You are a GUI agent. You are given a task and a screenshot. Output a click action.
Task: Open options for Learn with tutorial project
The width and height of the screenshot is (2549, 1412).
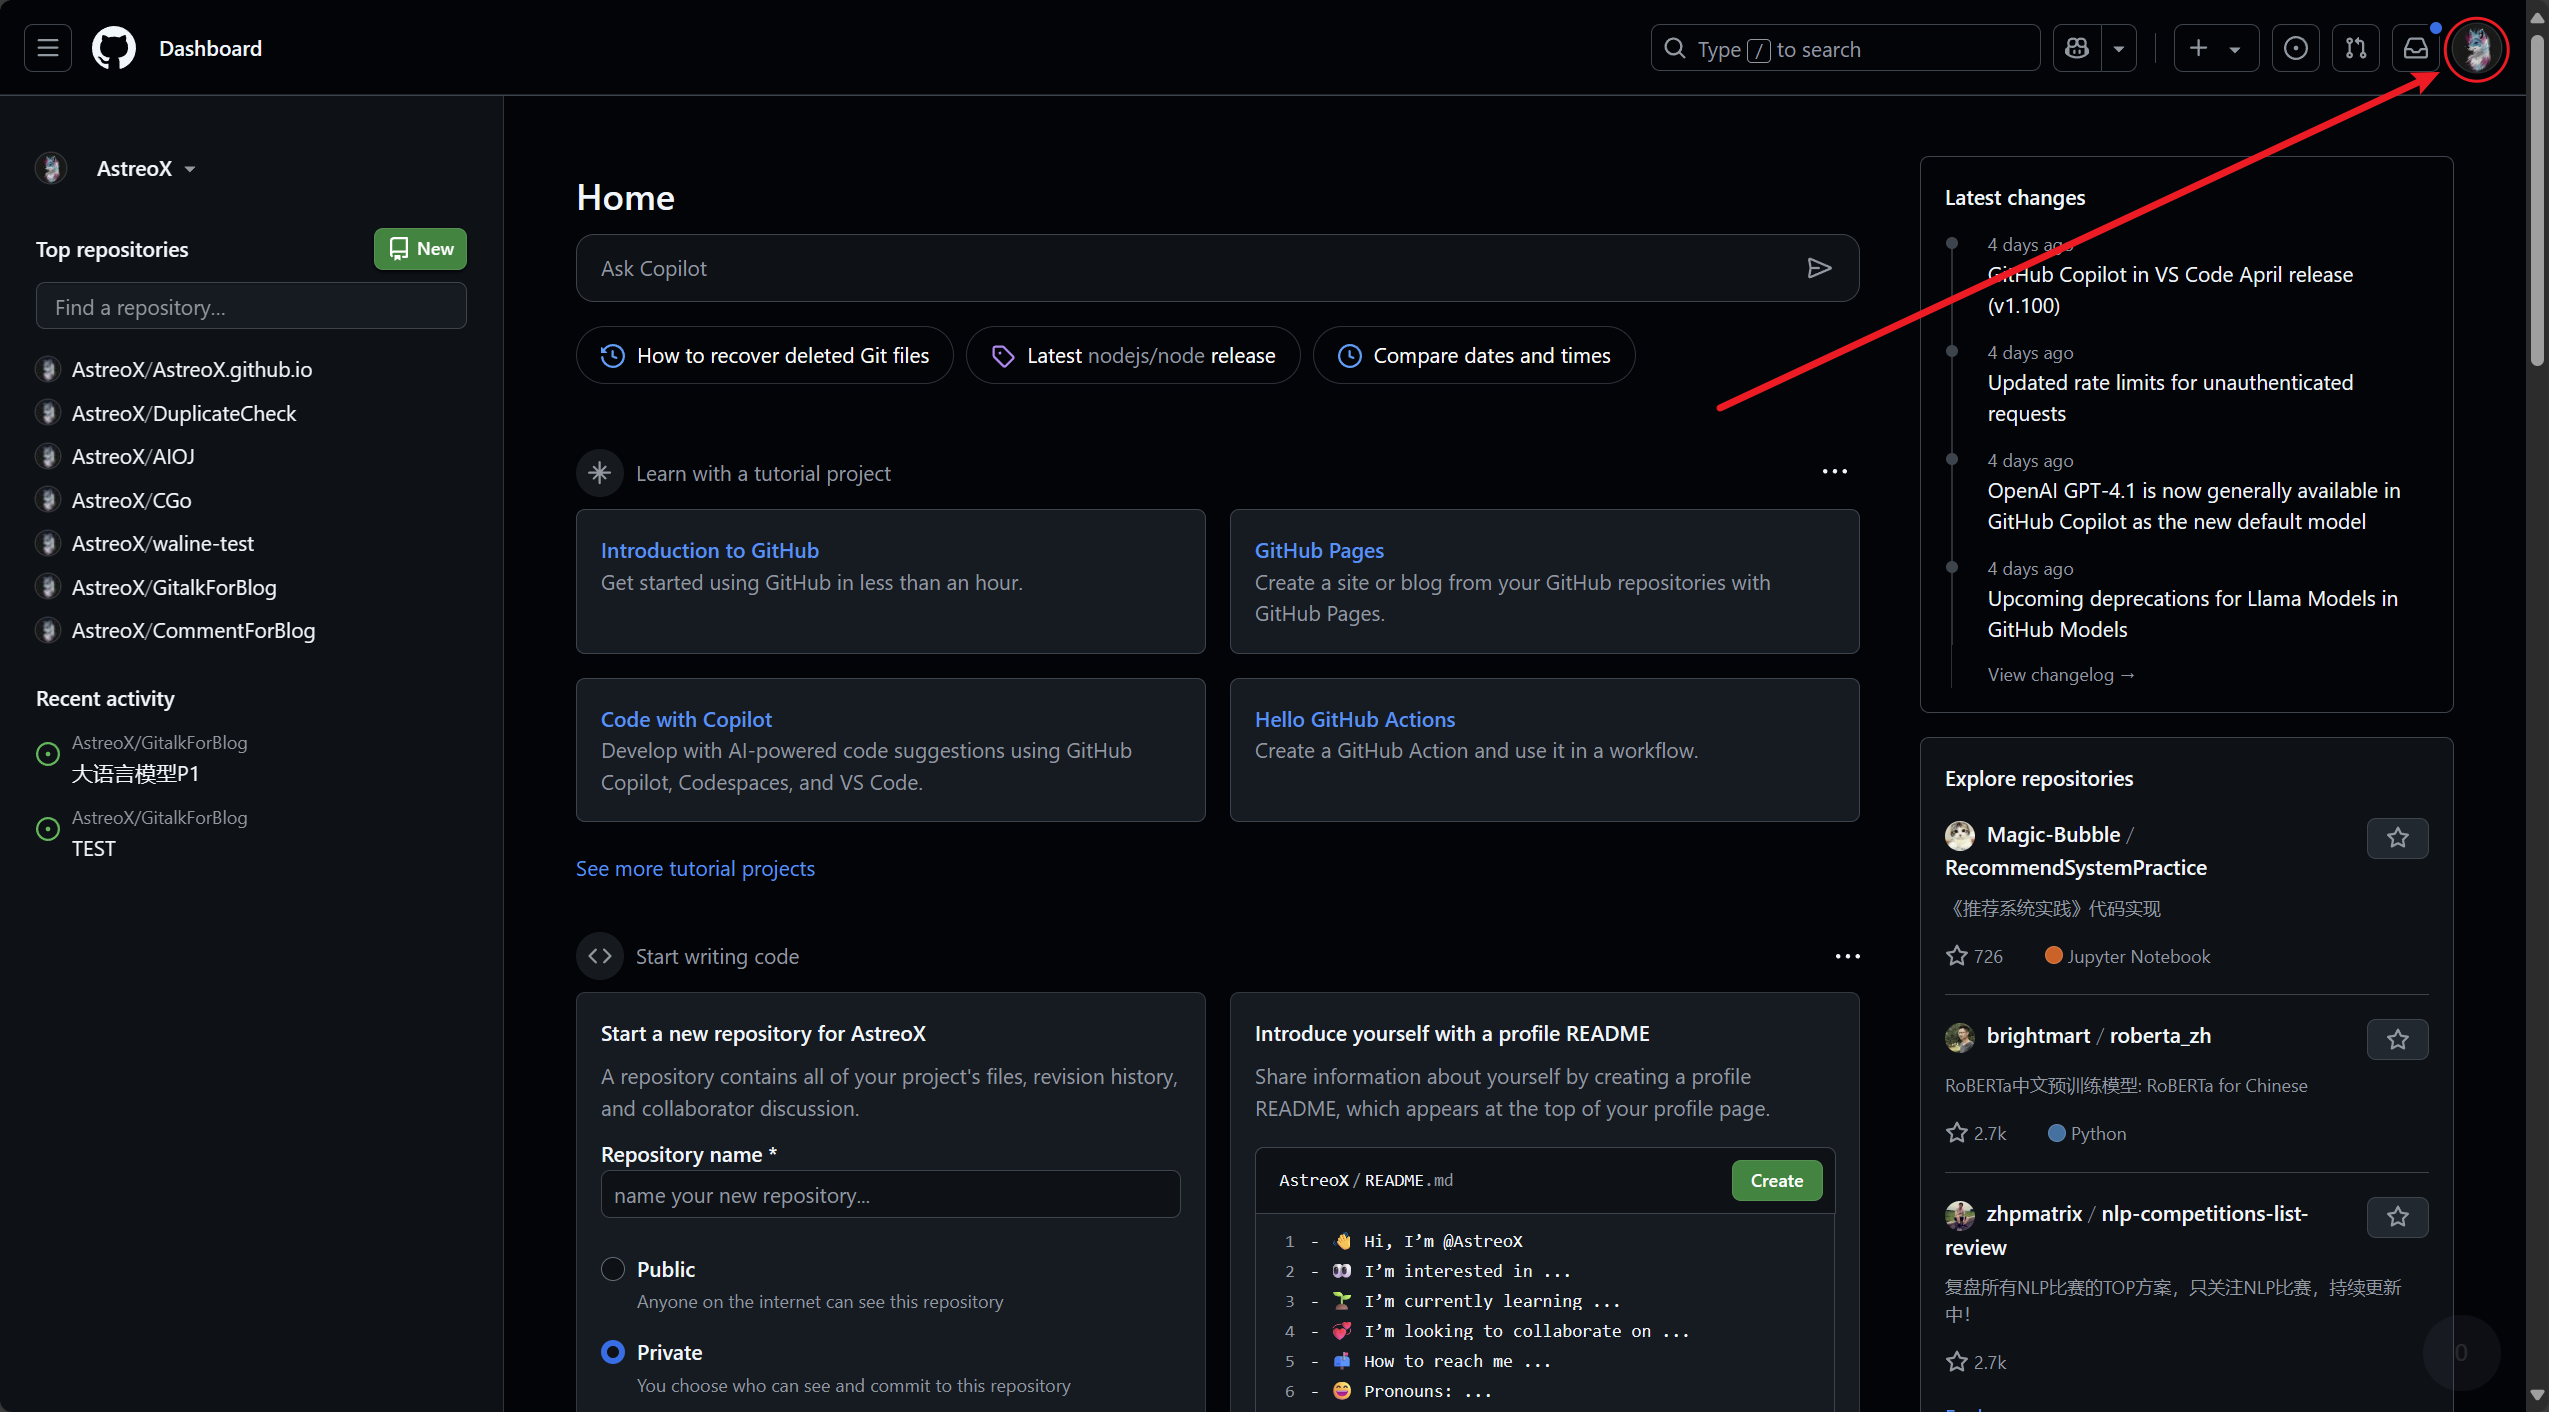tap(1834, 471)
